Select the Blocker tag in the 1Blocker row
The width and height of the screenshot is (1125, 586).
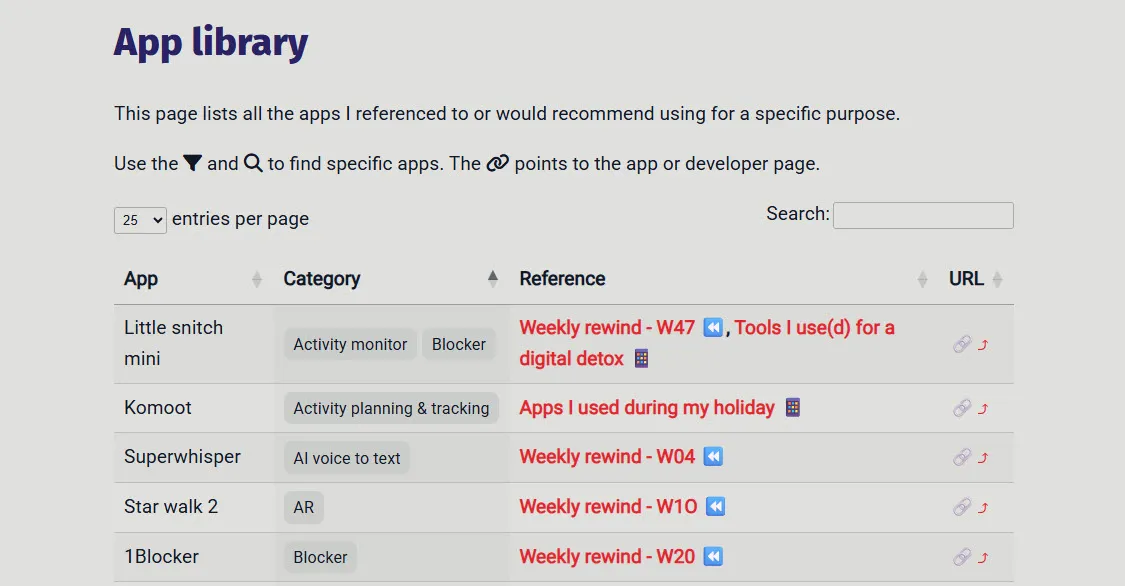pyautogui.click(x=320, y=557)
